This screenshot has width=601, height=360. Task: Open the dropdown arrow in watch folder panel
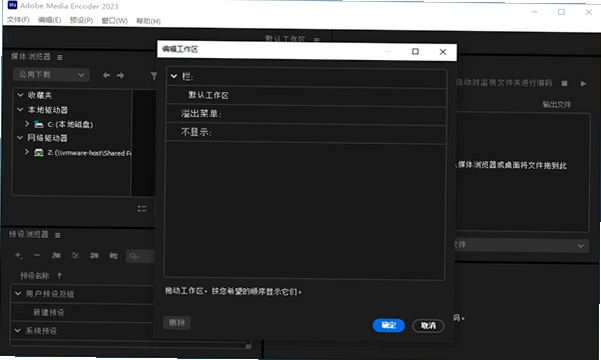pos(581,246)
